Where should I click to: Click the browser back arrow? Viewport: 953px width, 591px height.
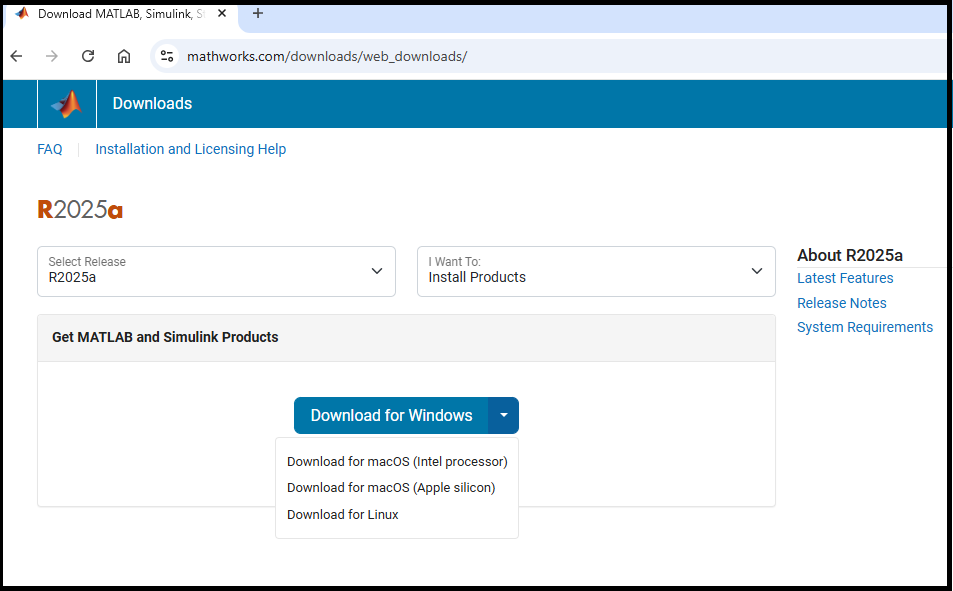pos(16,57)
